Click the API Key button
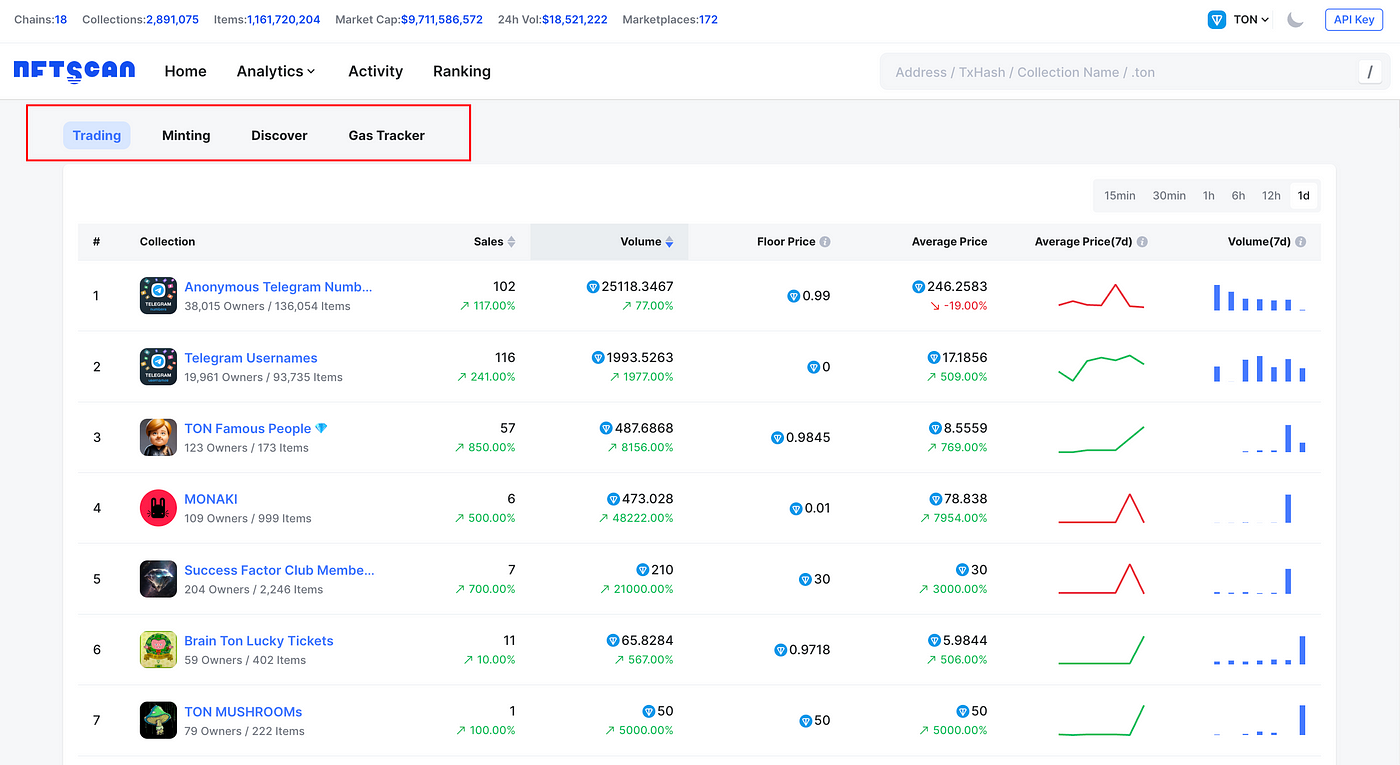1400x765 pixels. click(1354, 20)
